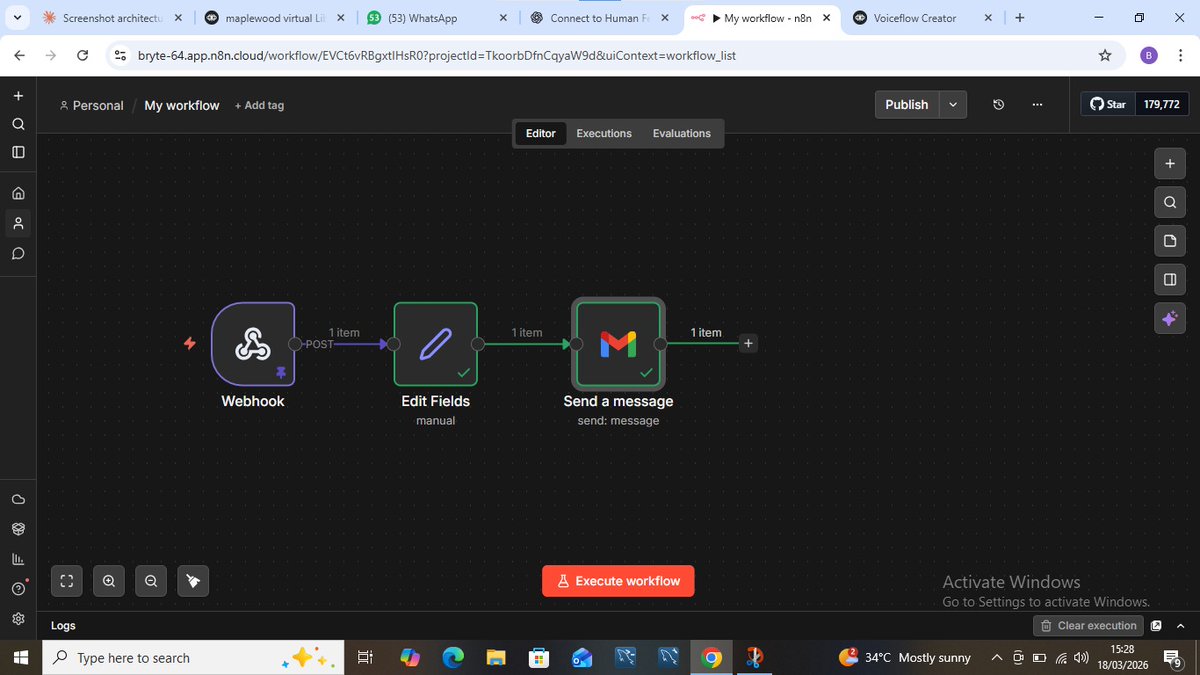Open cloud admin icon in left sidebar
The image size is (1200, 675).
(x=18, y=498)
